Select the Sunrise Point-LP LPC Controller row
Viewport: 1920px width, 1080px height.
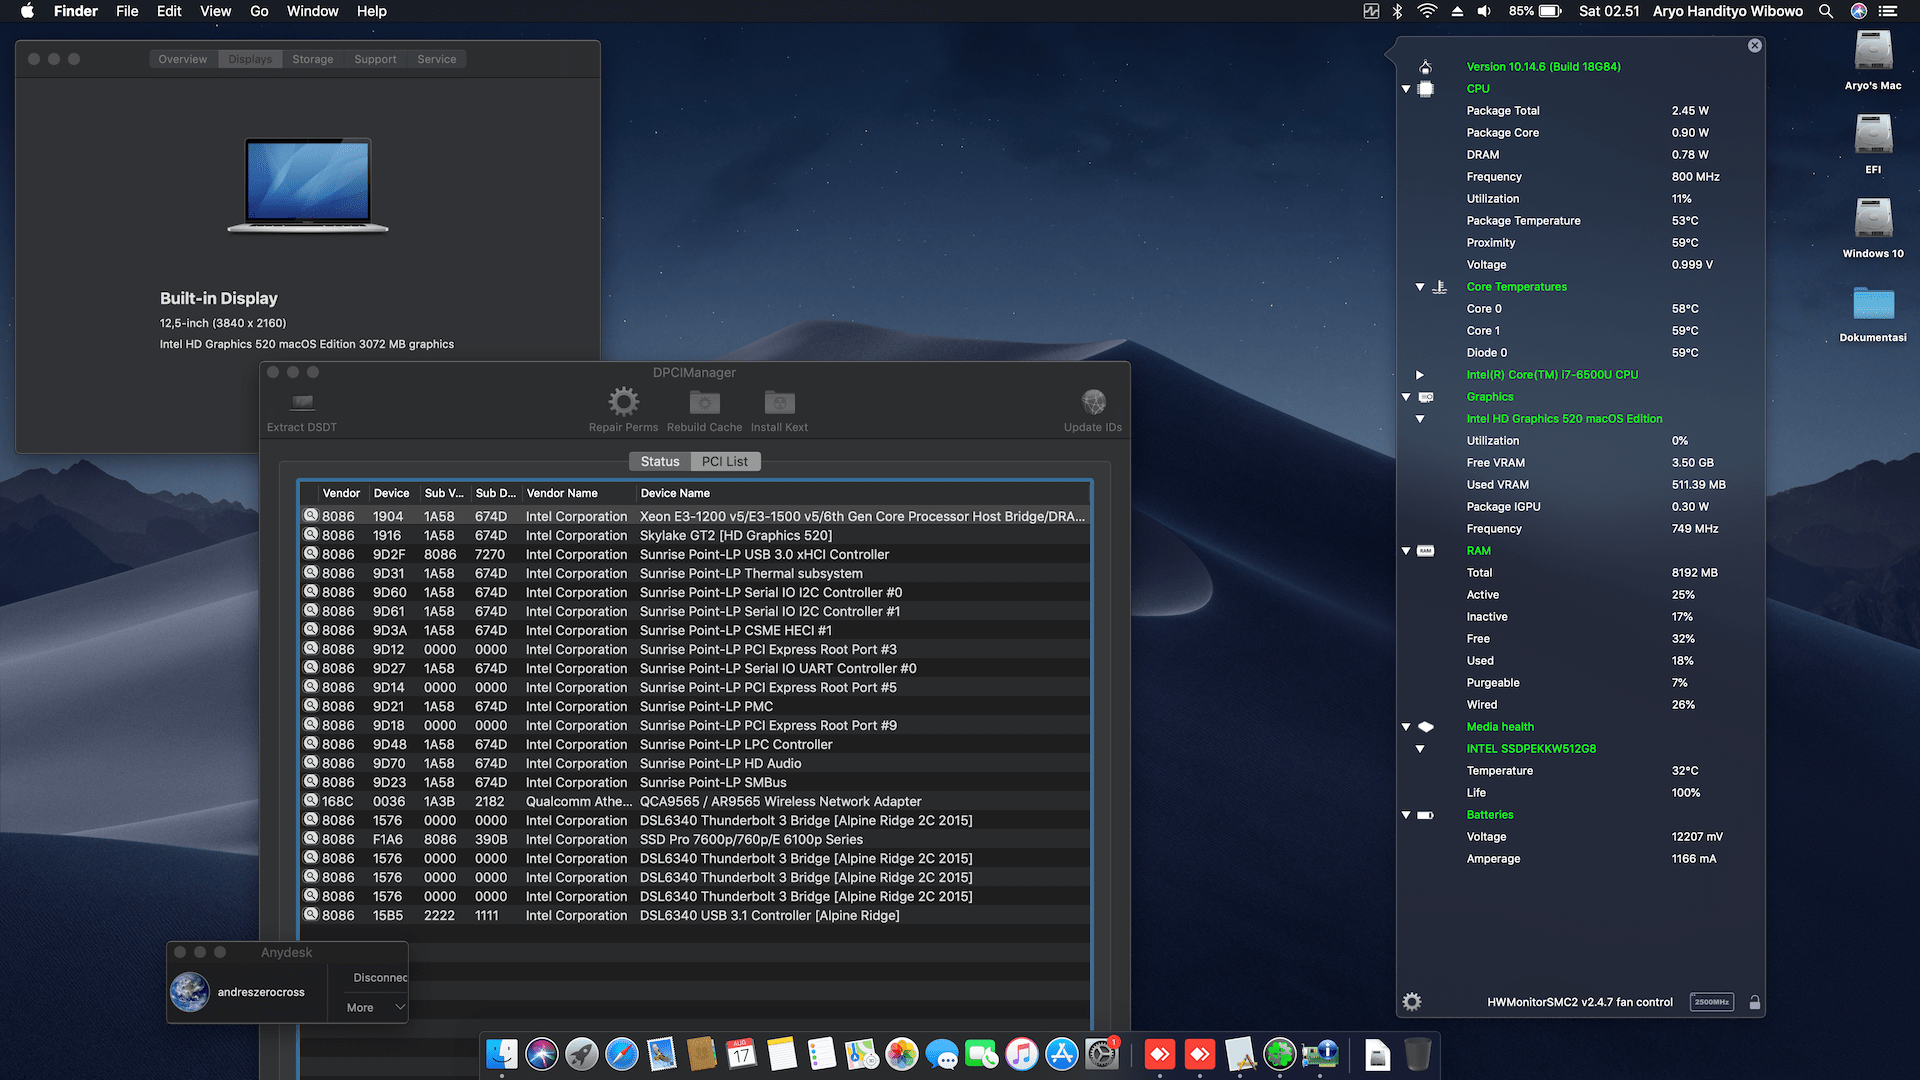coord(695,744)
